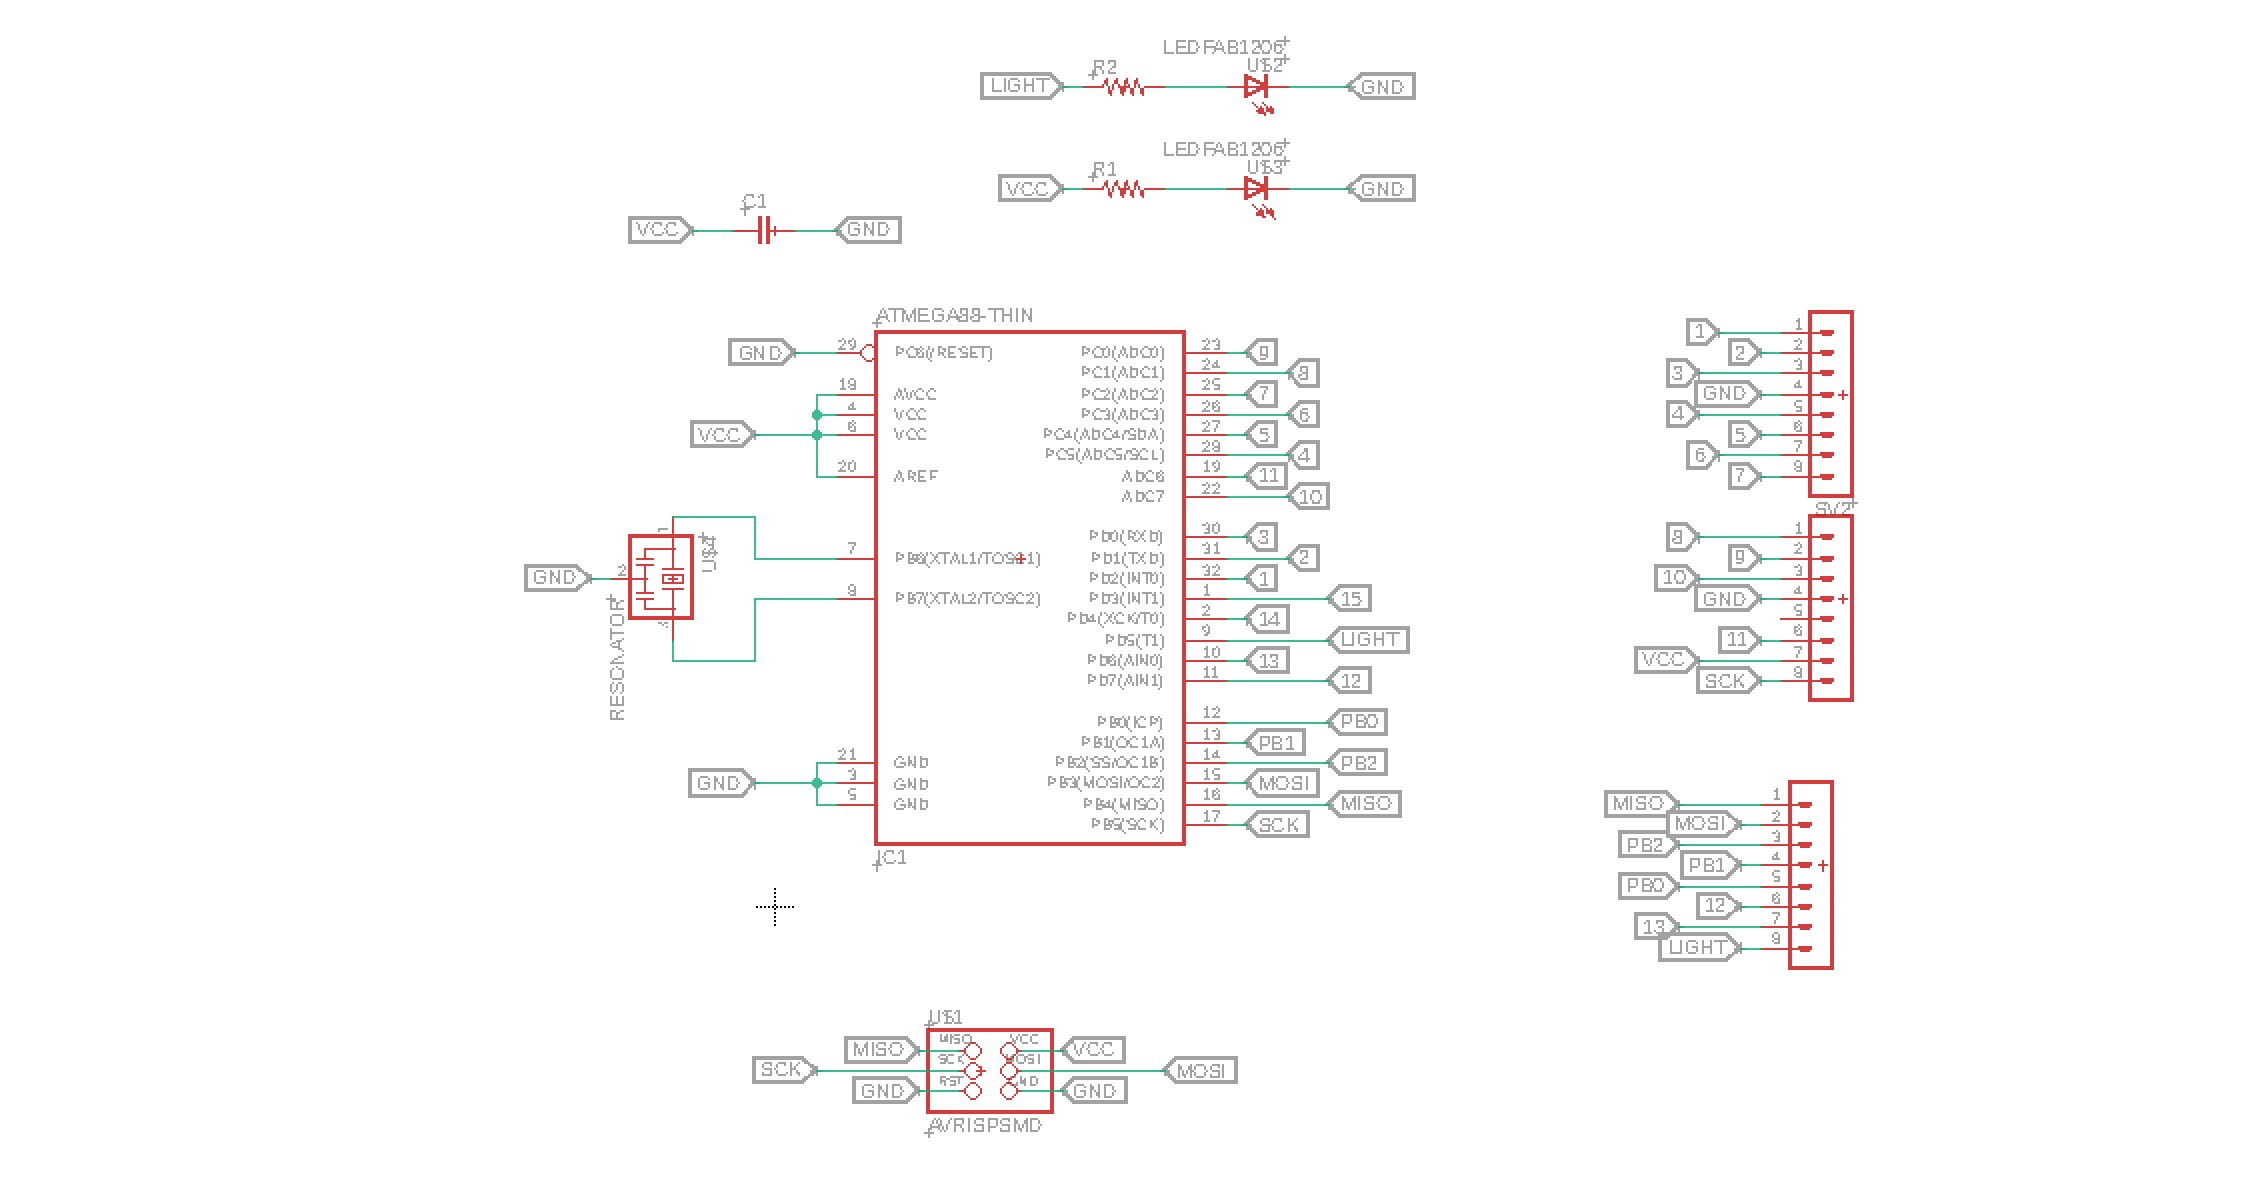2242x1178 pixels.
Task: Select the R2 resistor symbol
Action: pos(1123,88)
